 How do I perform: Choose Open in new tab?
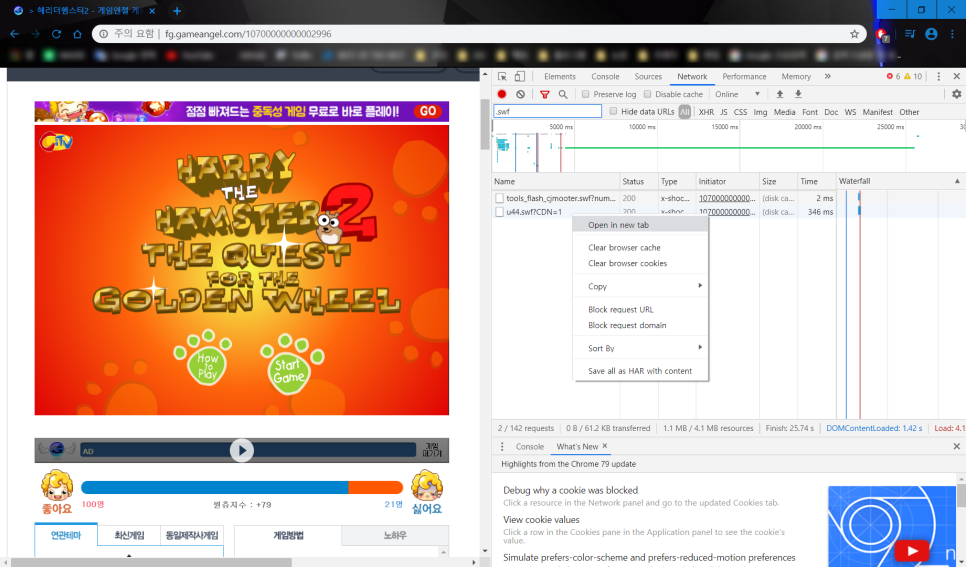(640, 225)
